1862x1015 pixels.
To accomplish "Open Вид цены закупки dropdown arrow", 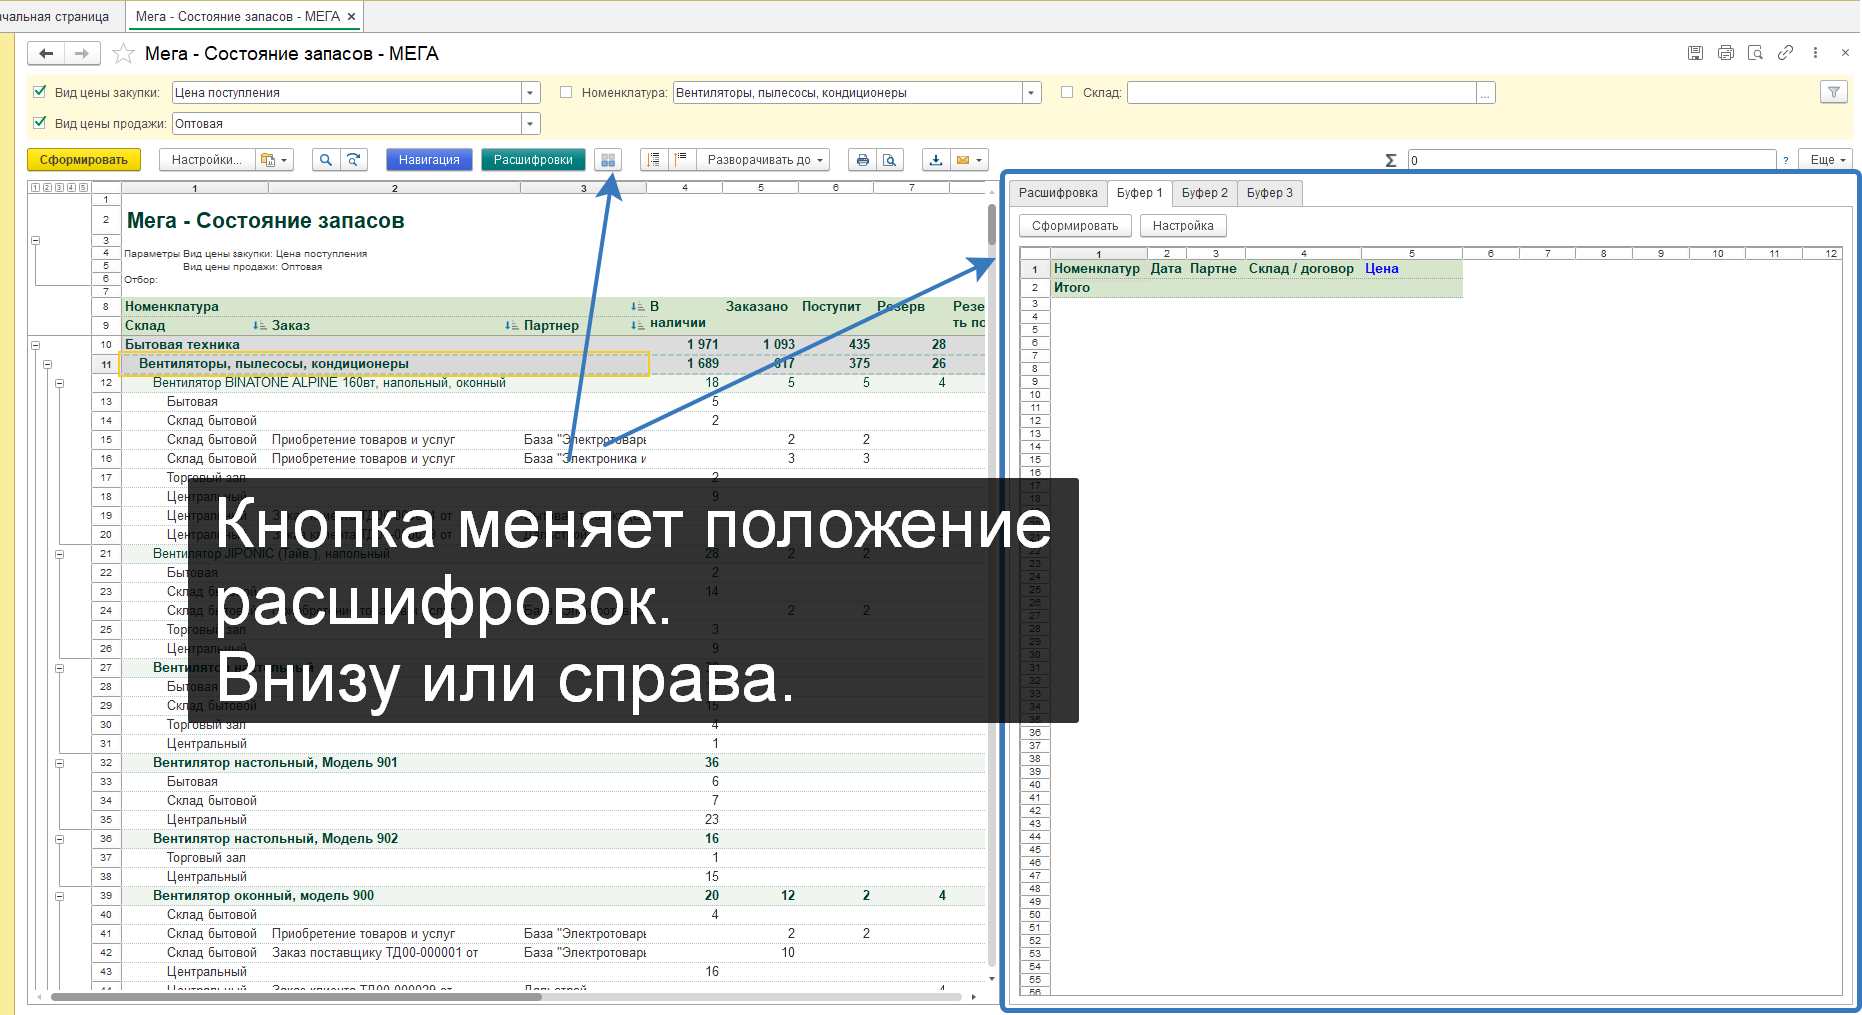I will click(530, 93).
